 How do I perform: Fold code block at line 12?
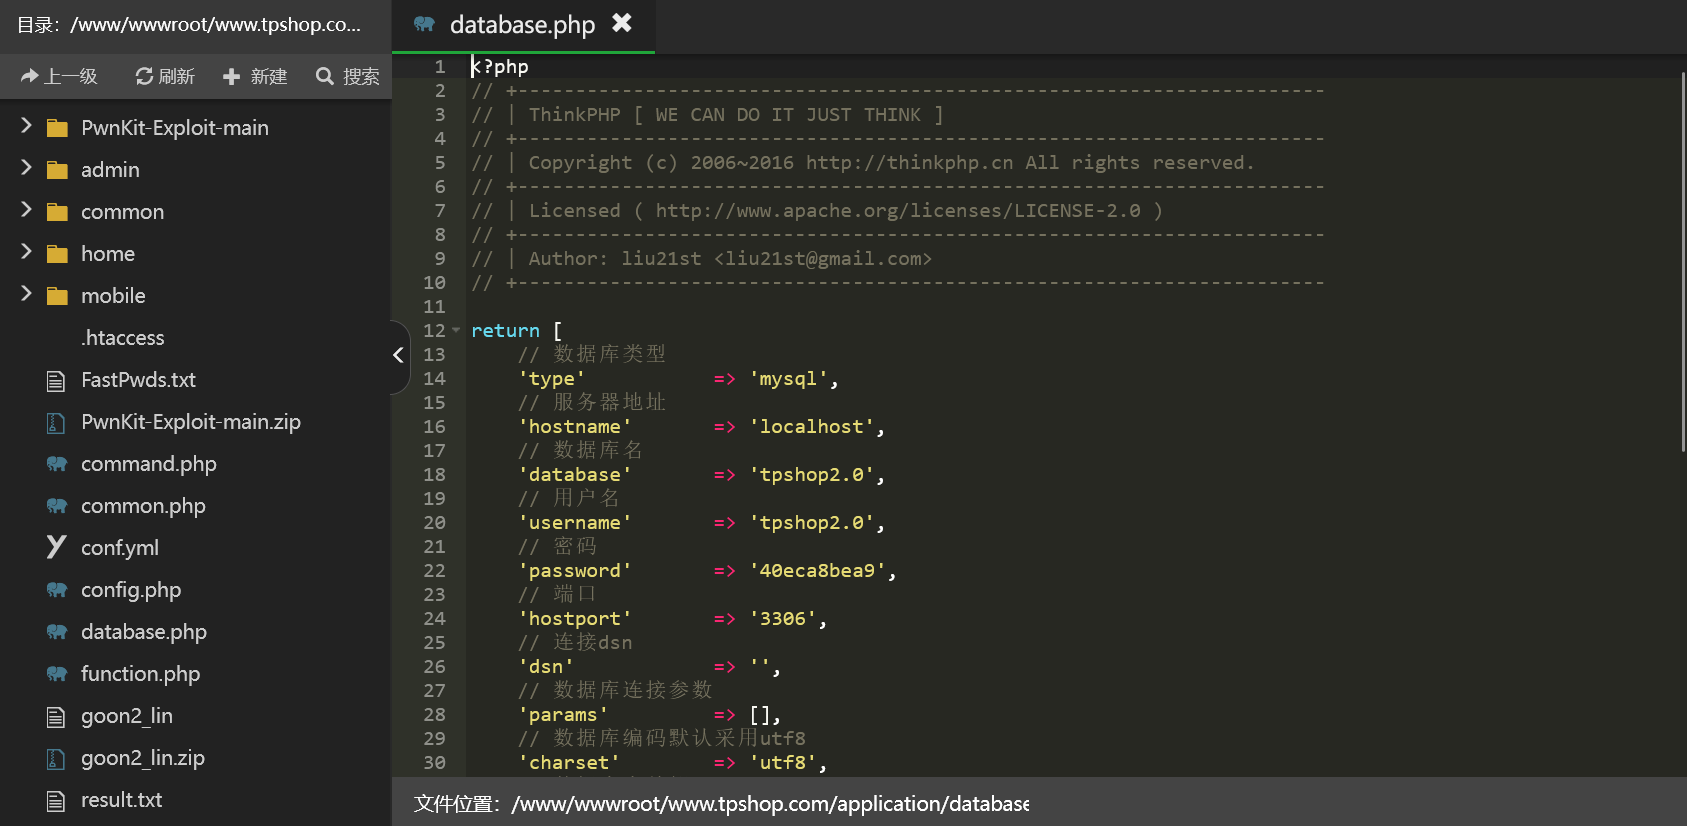tap(456, 330)
